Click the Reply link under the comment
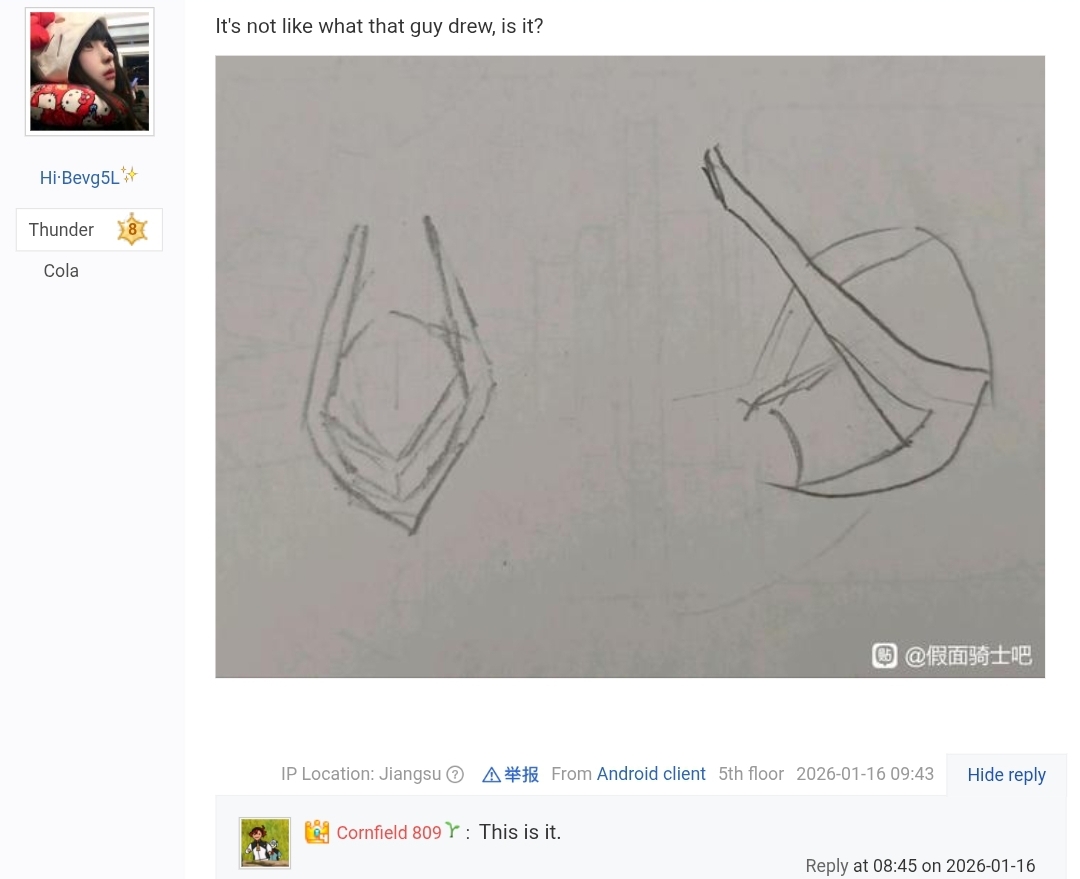 click(x=827, y=866)
